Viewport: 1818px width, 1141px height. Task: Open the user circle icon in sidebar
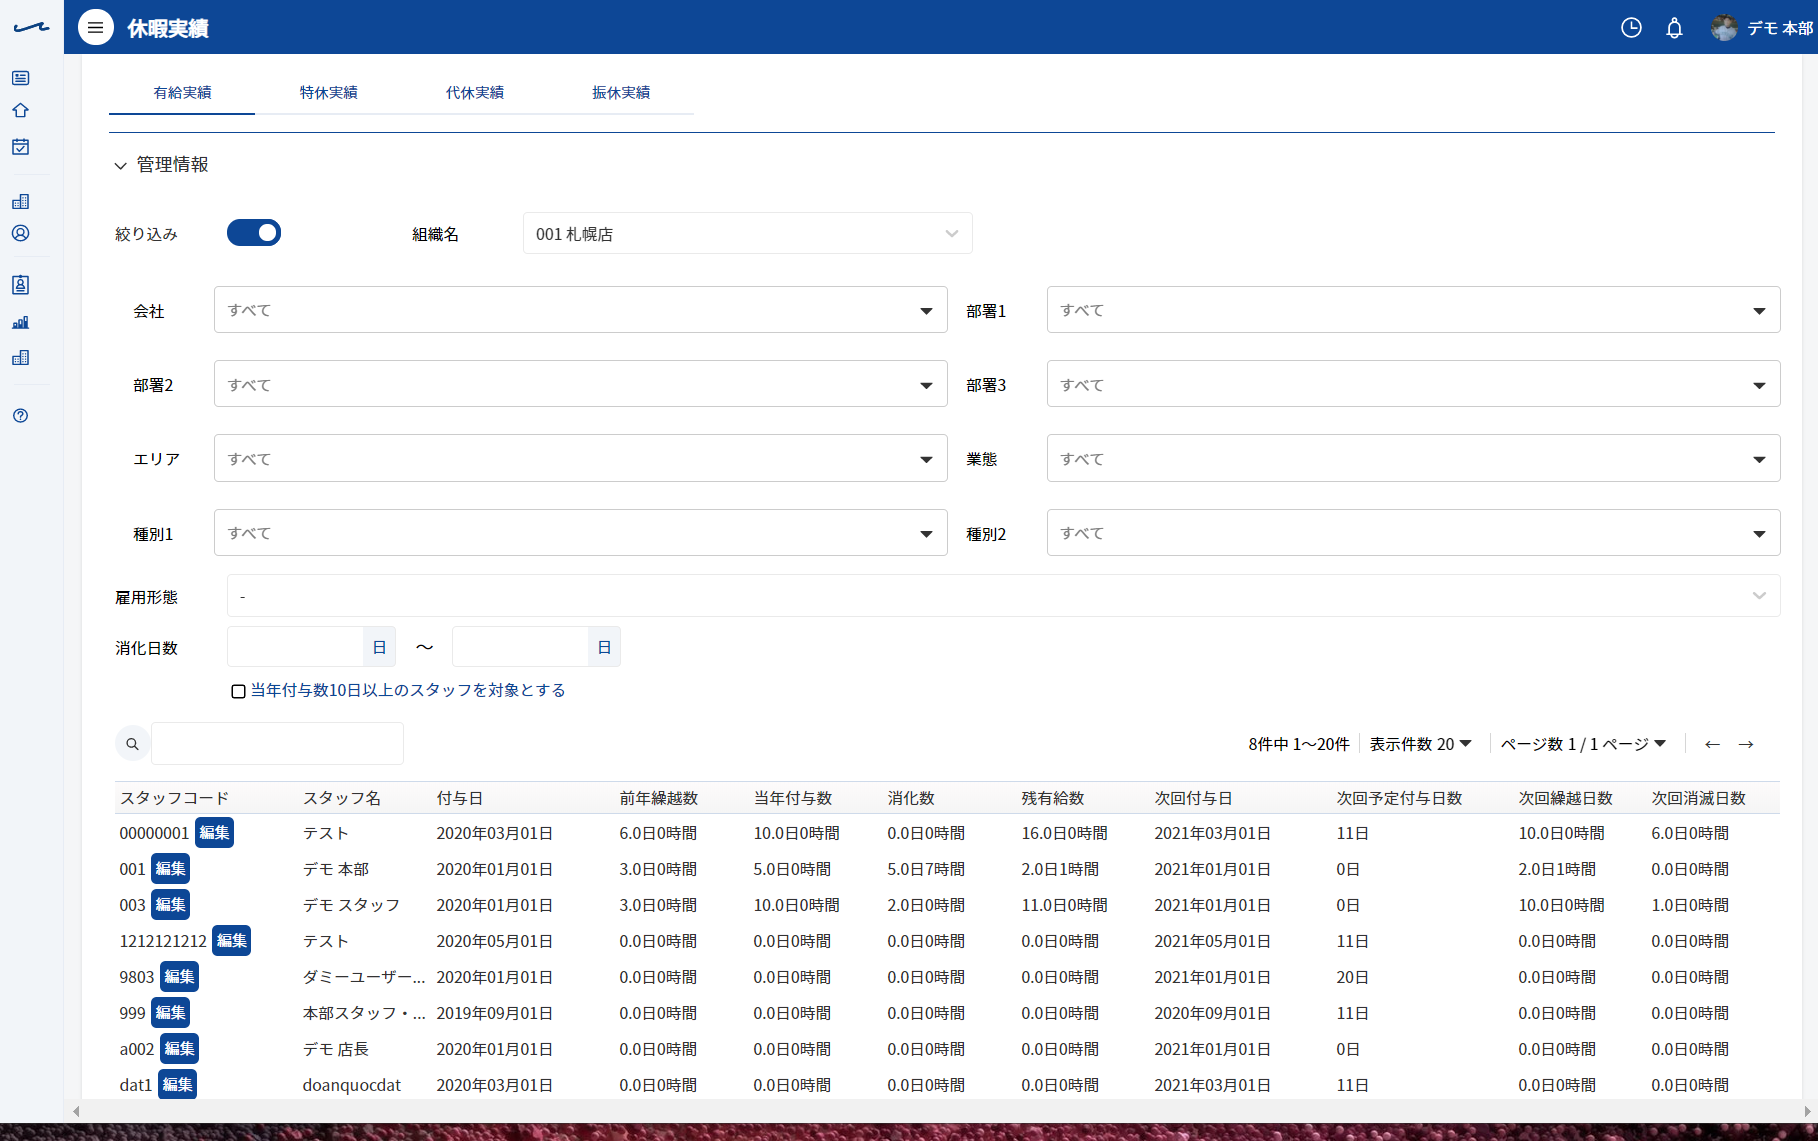[20, 233]
